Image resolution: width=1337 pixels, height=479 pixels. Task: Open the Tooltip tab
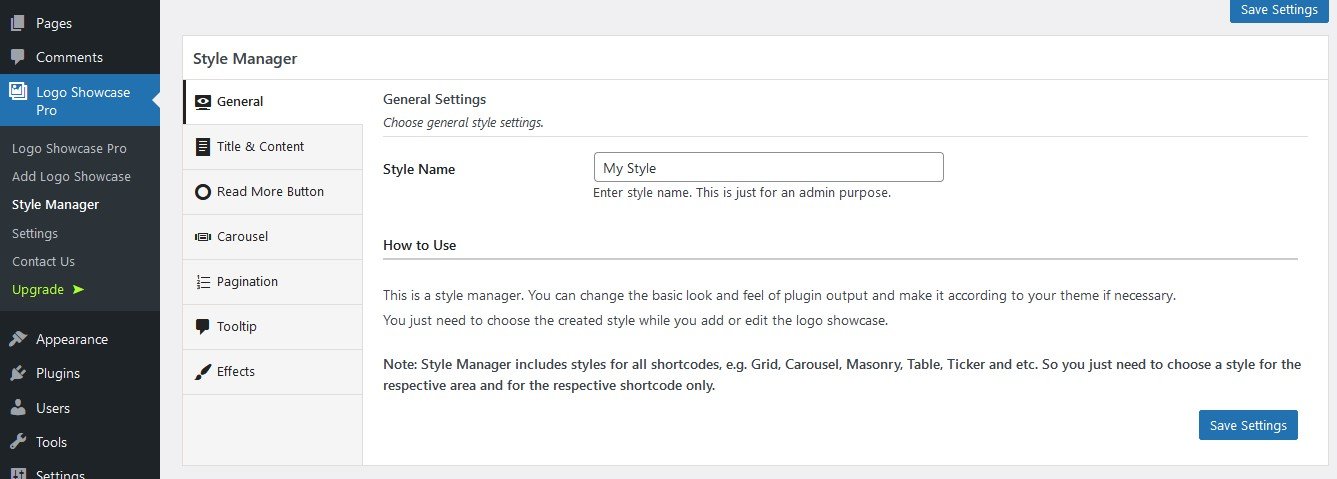(273, 326)
